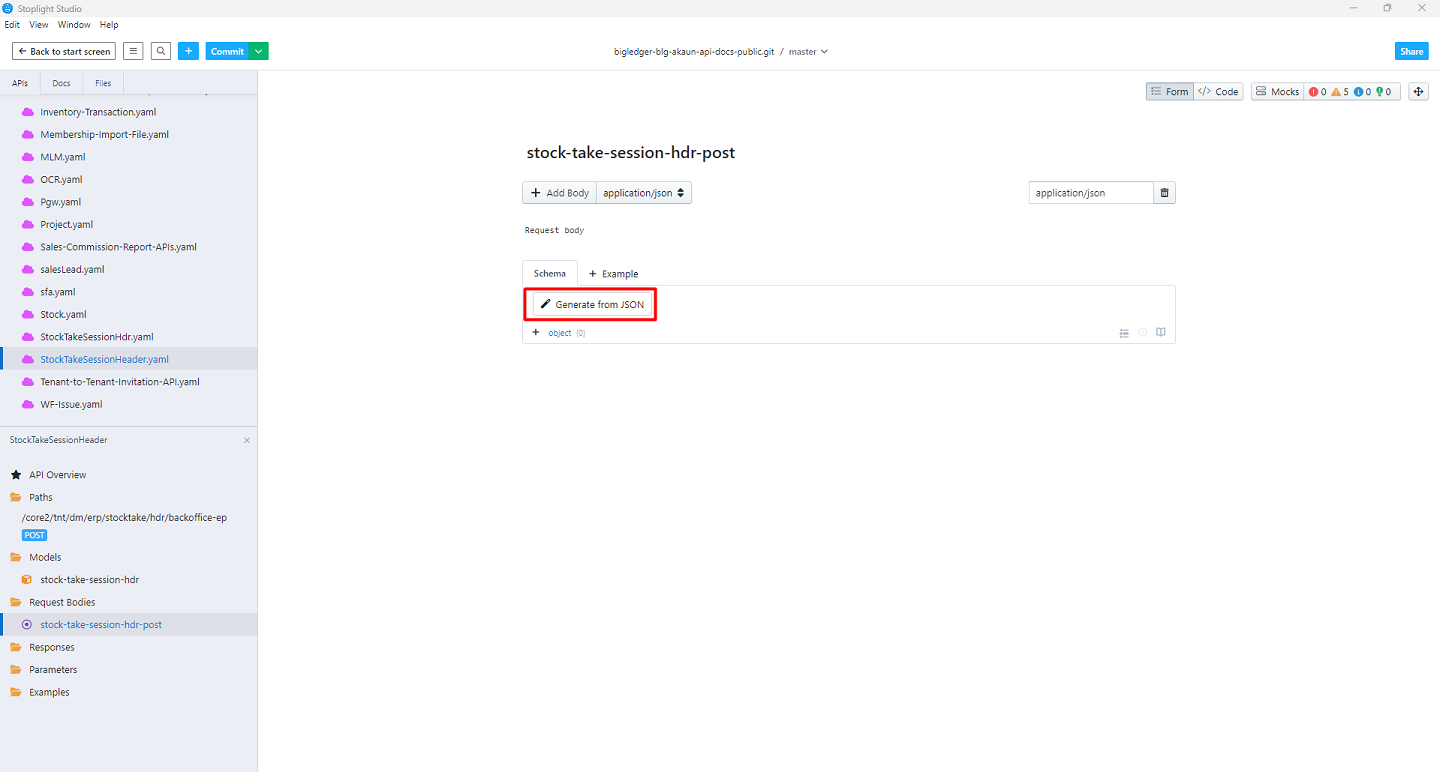1440x772 pixels.
Task: Switch to Code view
Action: coord(1218,91)
